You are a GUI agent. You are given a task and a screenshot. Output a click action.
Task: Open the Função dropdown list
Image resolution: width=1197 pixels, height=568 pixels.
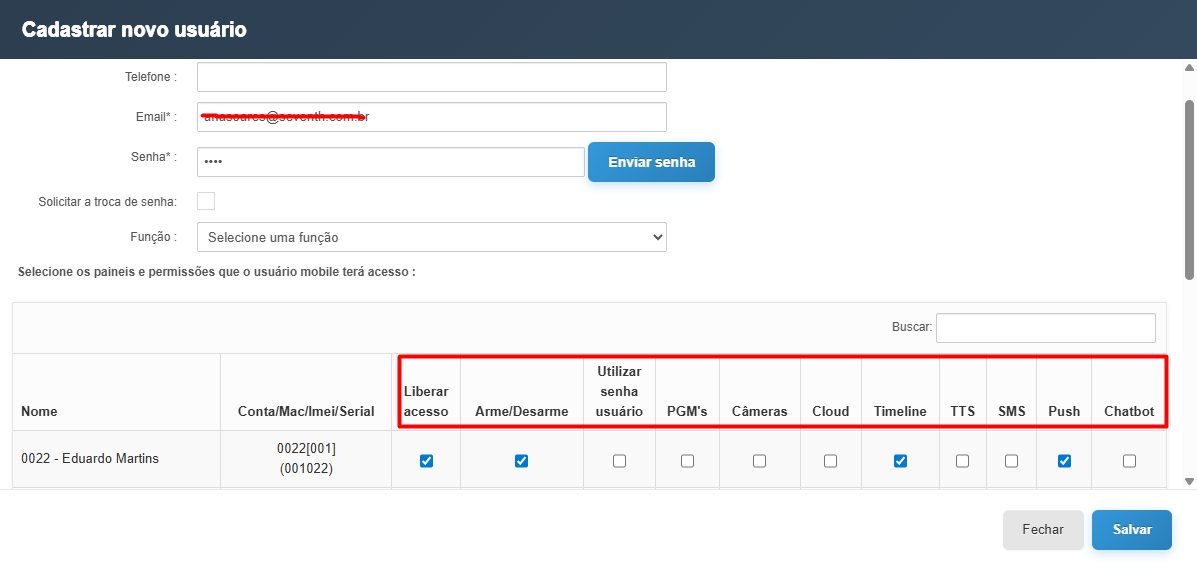(x=431, y=237)
